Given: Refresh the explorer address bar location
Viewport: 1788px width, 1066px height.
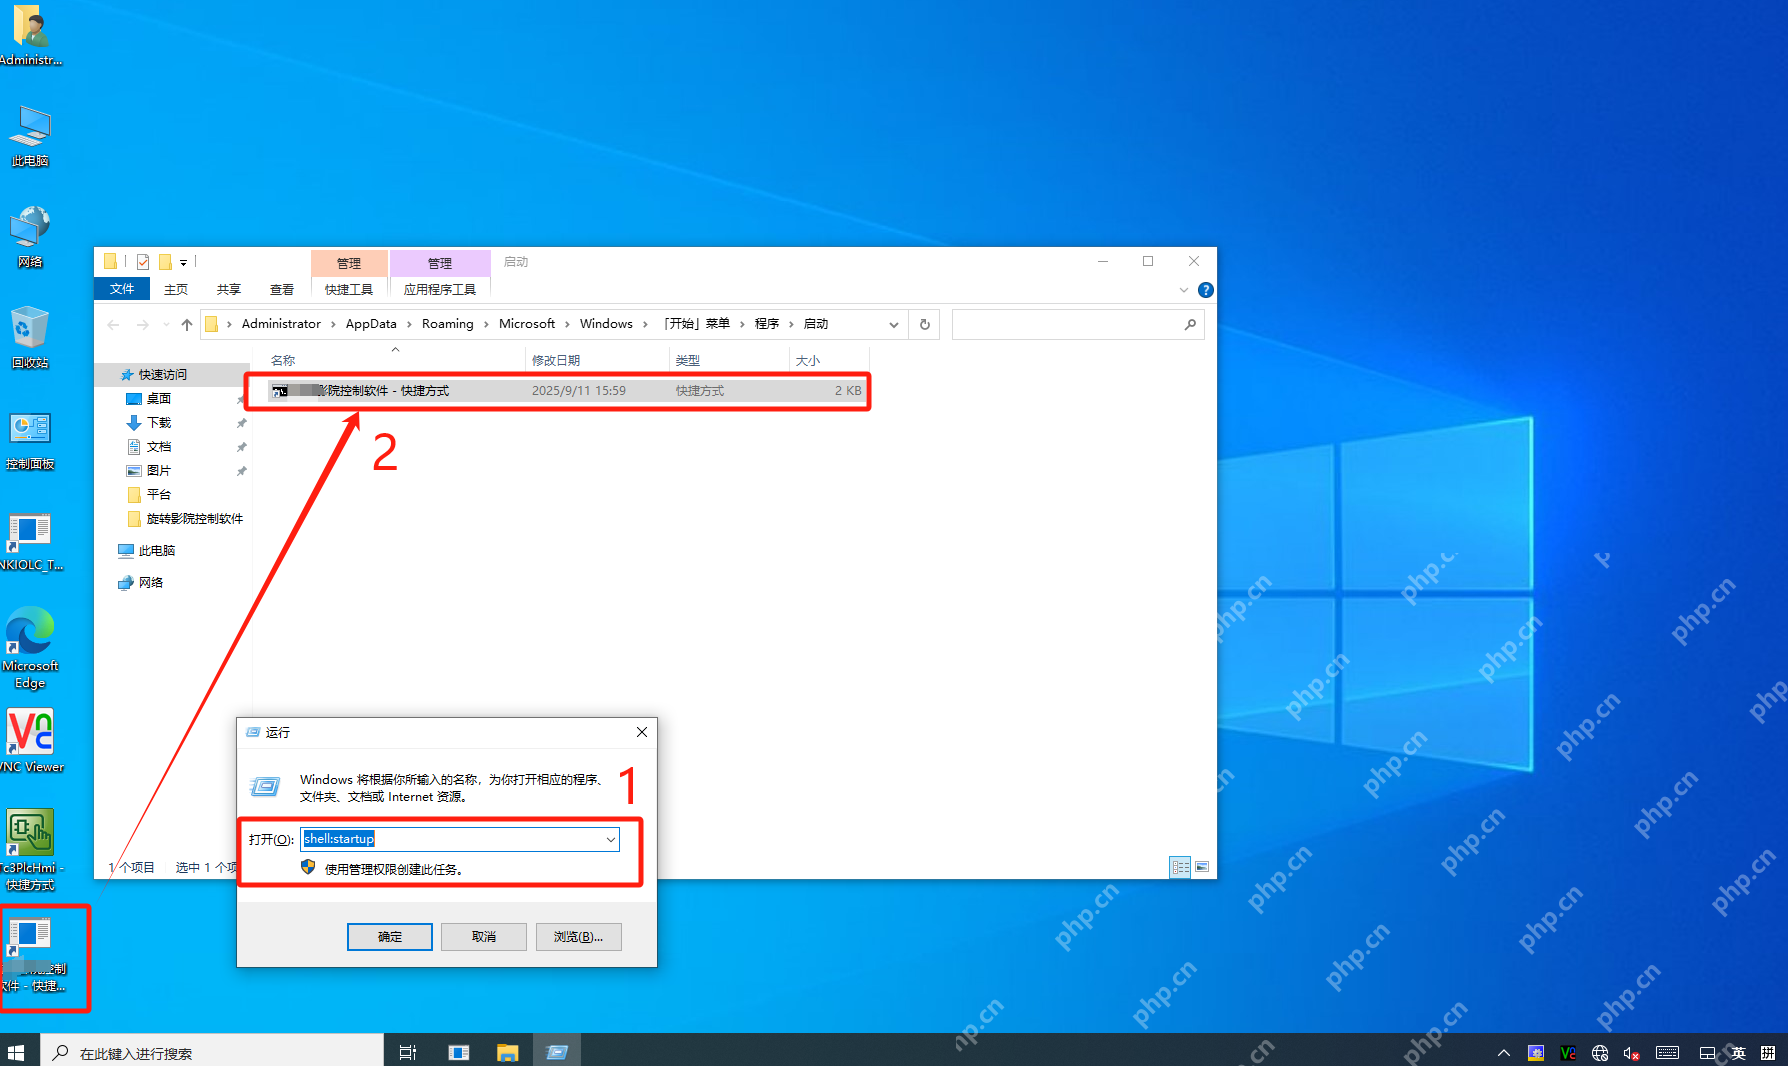Looking at the screenshot, I should click(x=925, y=324).
